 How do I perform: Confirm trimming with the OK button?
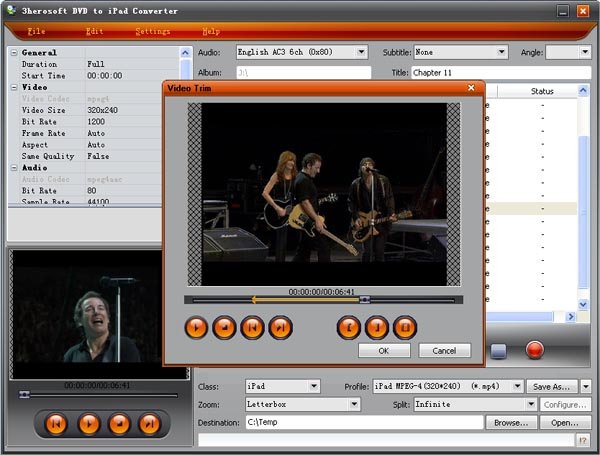coord(384,351)
